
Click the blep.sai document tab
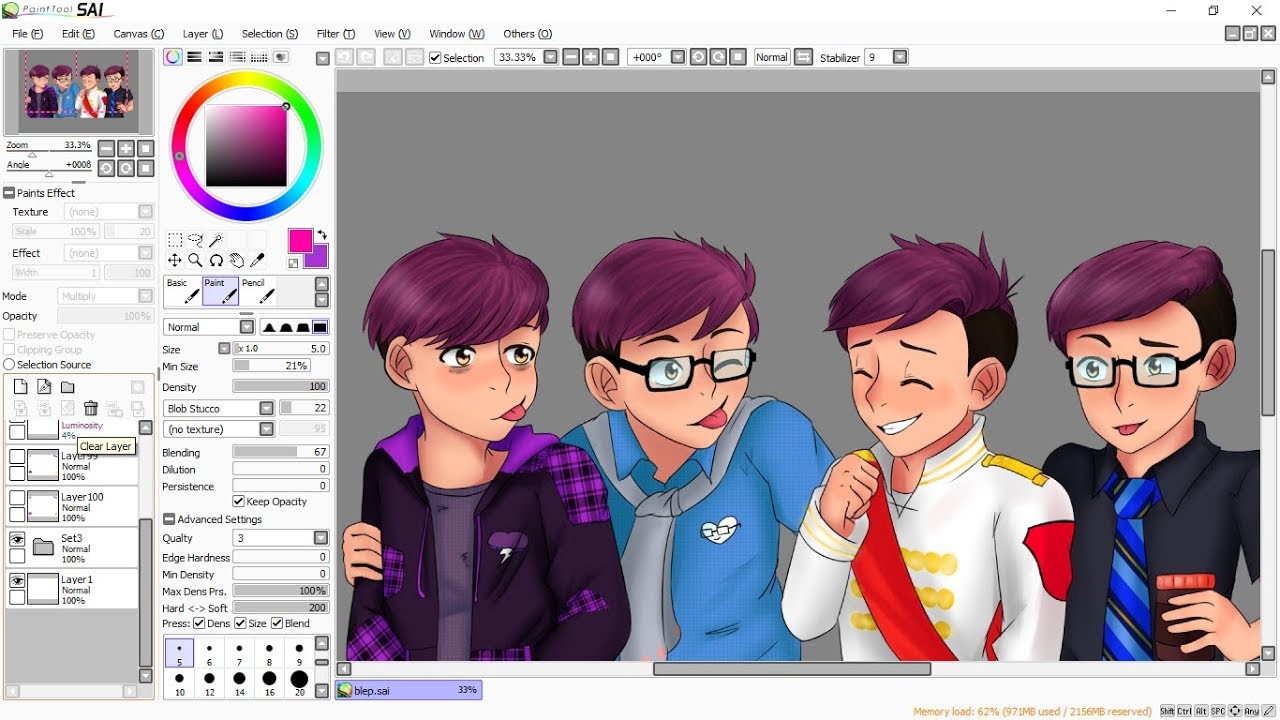point(408,690)
